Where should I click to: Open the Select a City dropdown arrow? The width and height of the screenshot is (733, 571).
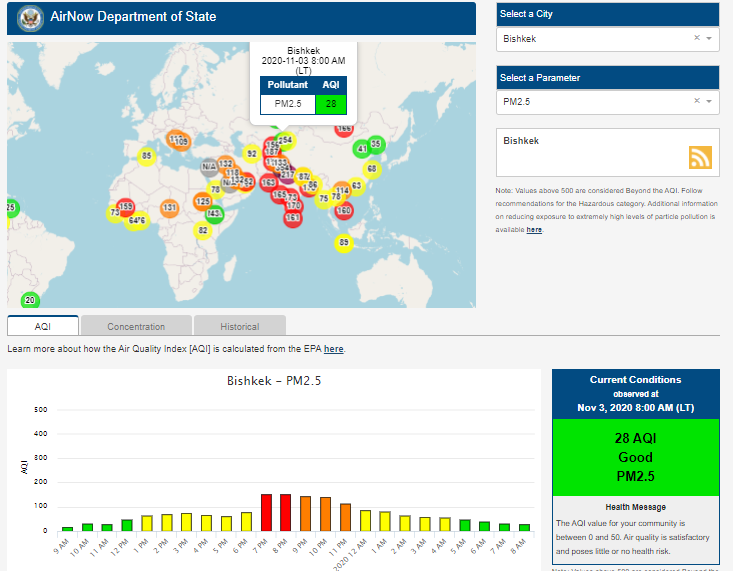pyautogui.click(x=709, y=38)
